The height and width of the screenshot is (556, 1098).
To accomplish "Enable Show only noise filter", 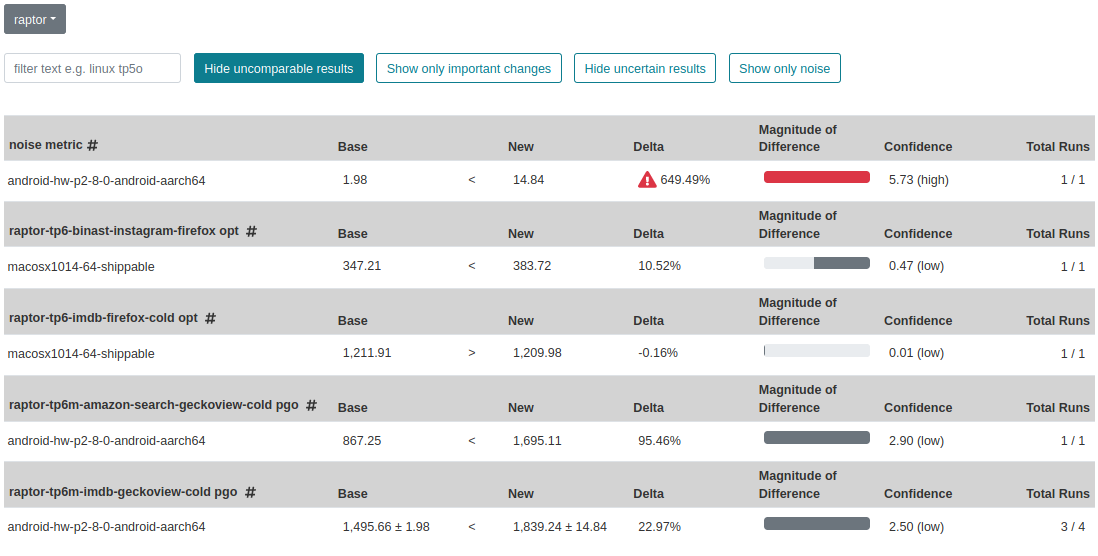I will [784, 68].
